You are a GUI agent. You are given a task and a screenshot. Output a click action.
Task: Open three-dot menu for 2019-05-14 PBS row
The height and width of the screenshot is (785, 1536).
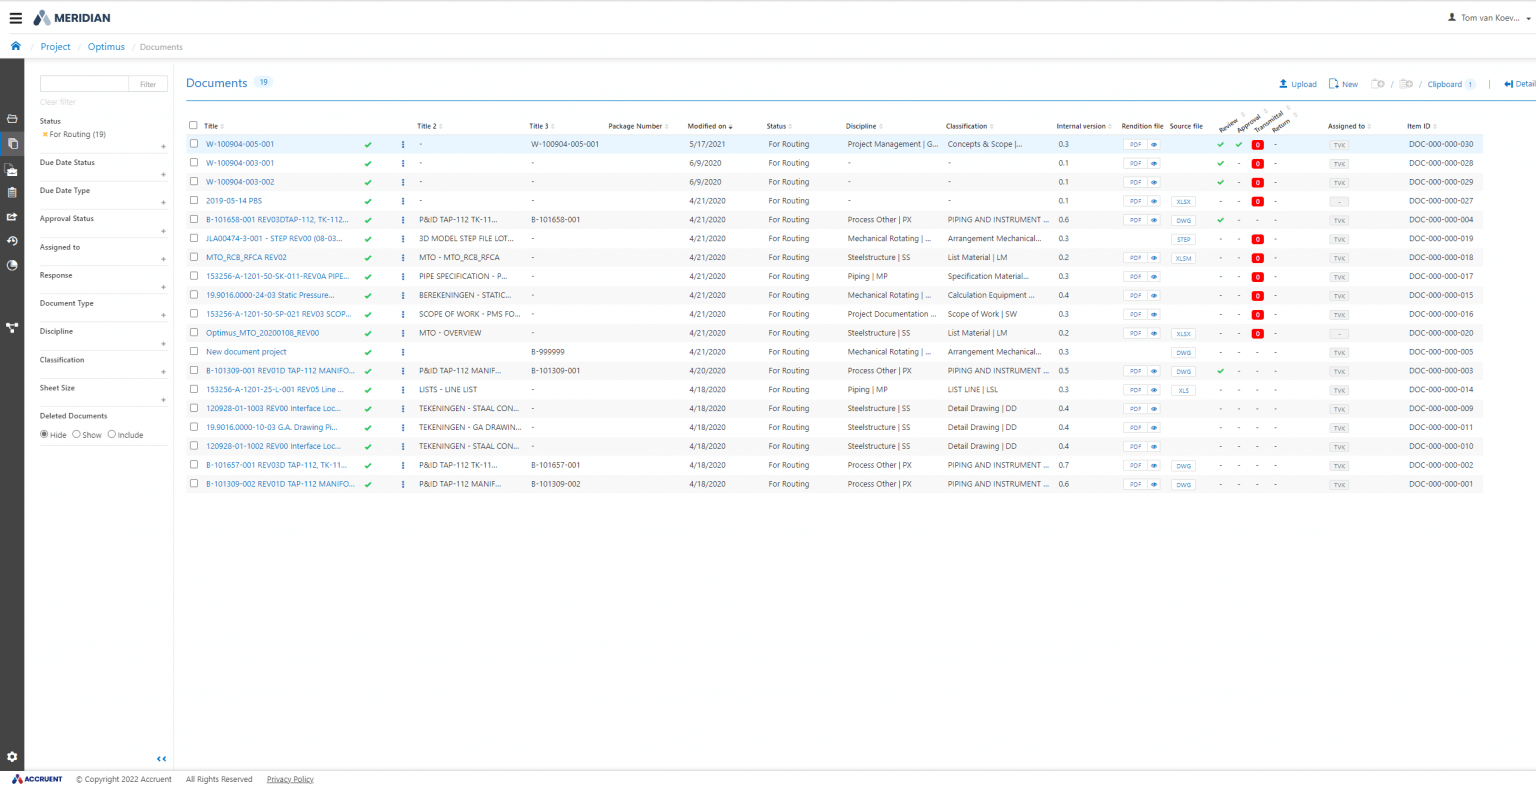pos(403,201)
